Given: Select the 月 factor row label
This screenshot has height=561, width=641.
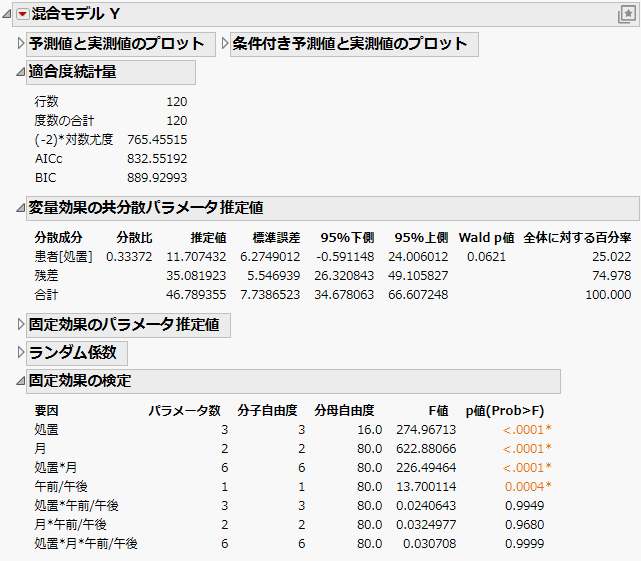Looking at the screenshot, I should point(40,449).
